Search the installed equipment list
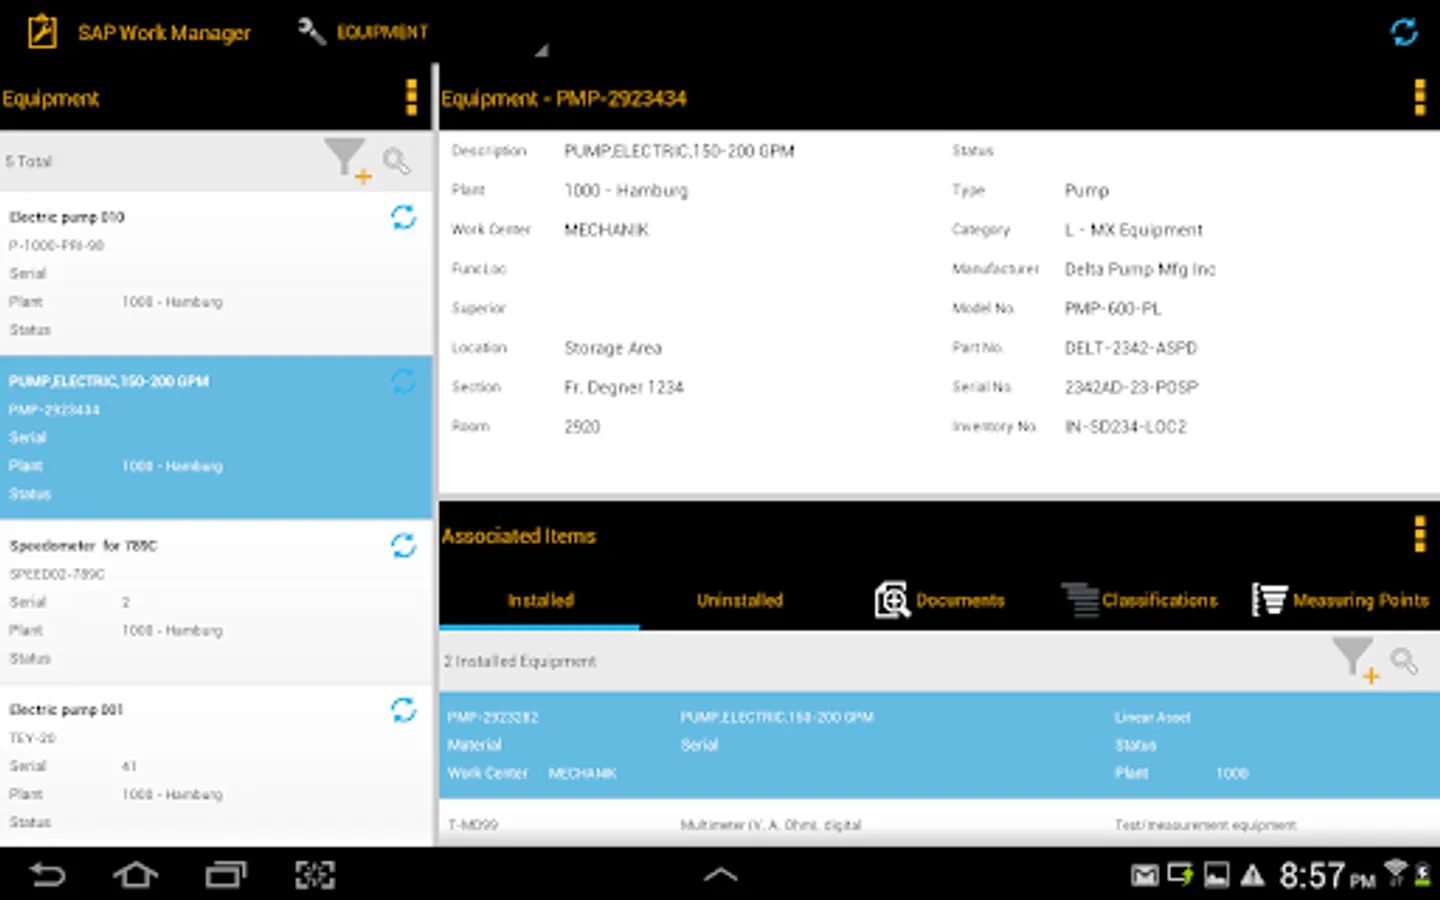The height and width of the screenshot is (900, 1440). pos(1405,661)
